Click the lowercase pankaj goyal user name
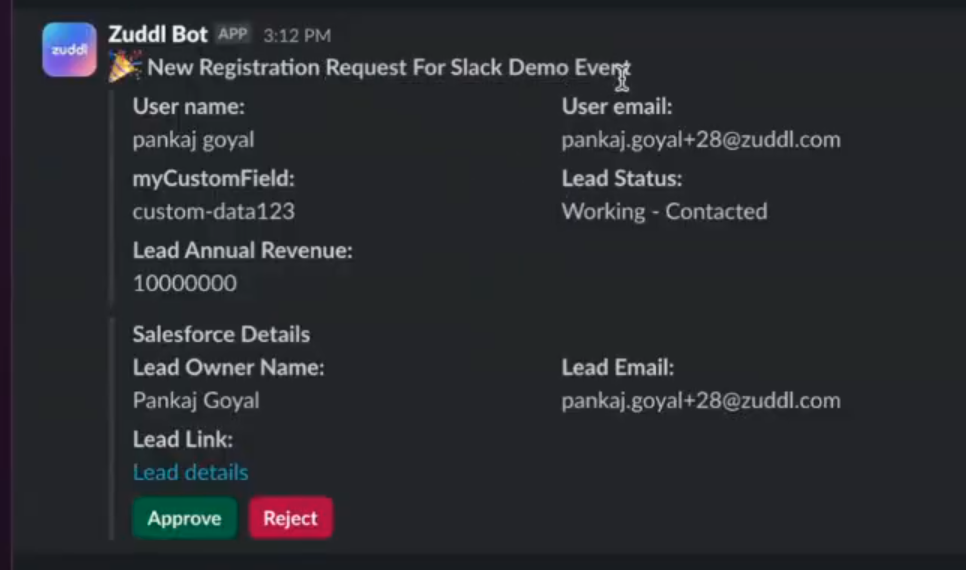Viewport: 966px width, 570px height. (193, 140)
